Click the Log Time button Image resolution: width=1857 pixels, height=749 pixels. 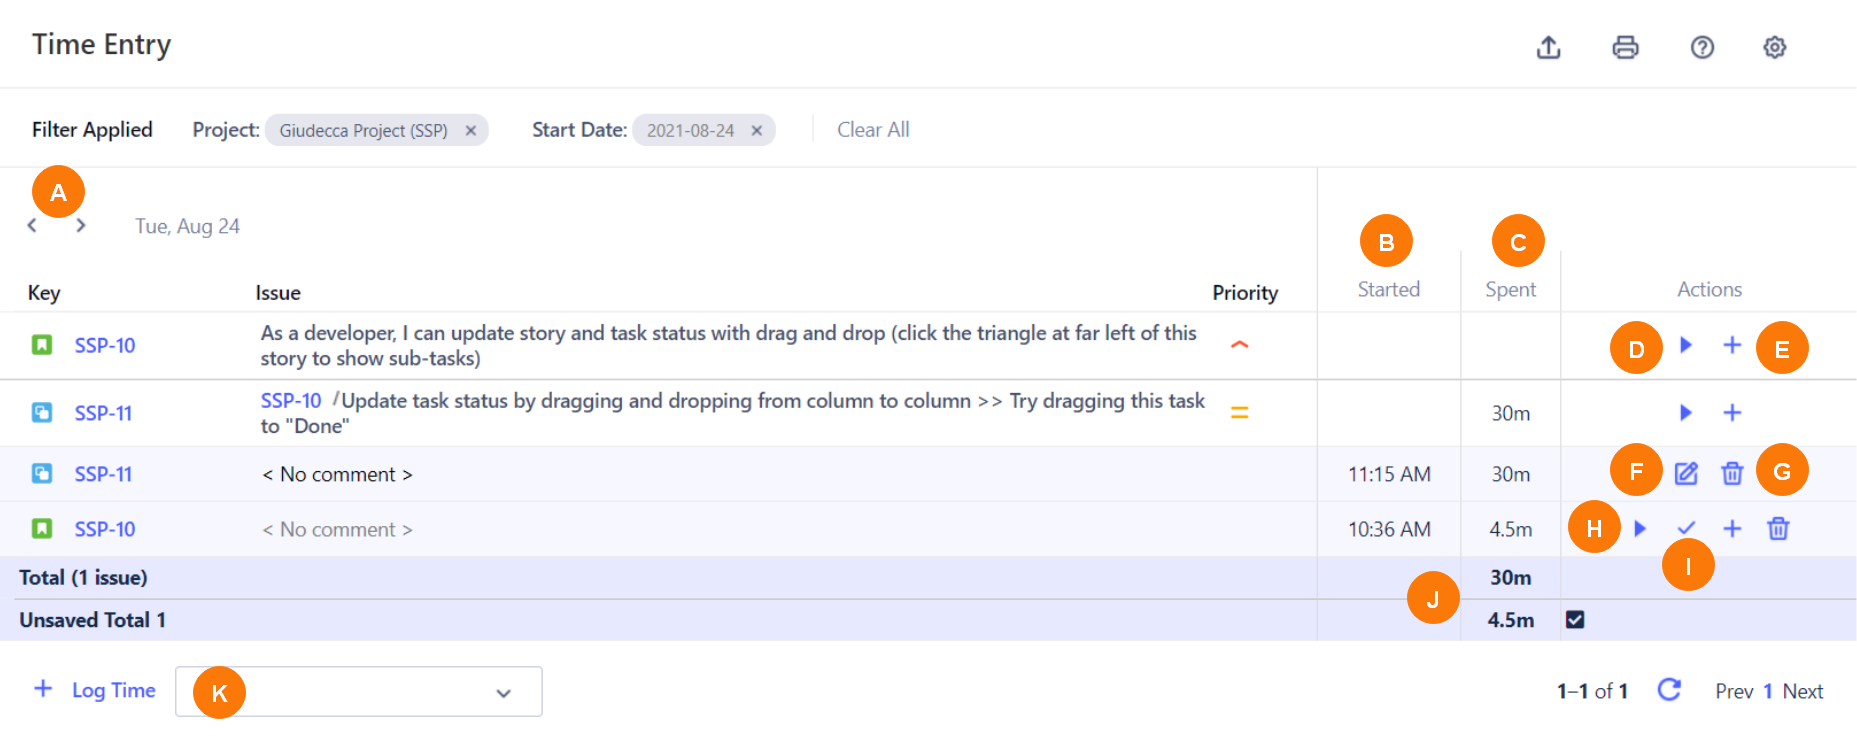(x=96, y=690)
